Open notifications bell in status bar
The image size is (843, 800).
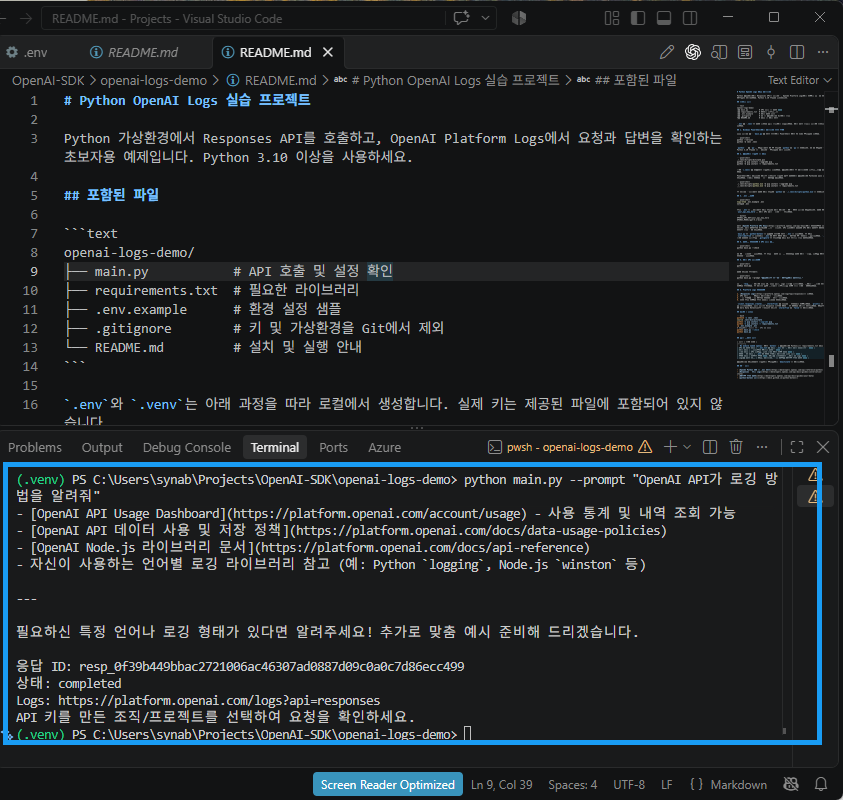821,784
